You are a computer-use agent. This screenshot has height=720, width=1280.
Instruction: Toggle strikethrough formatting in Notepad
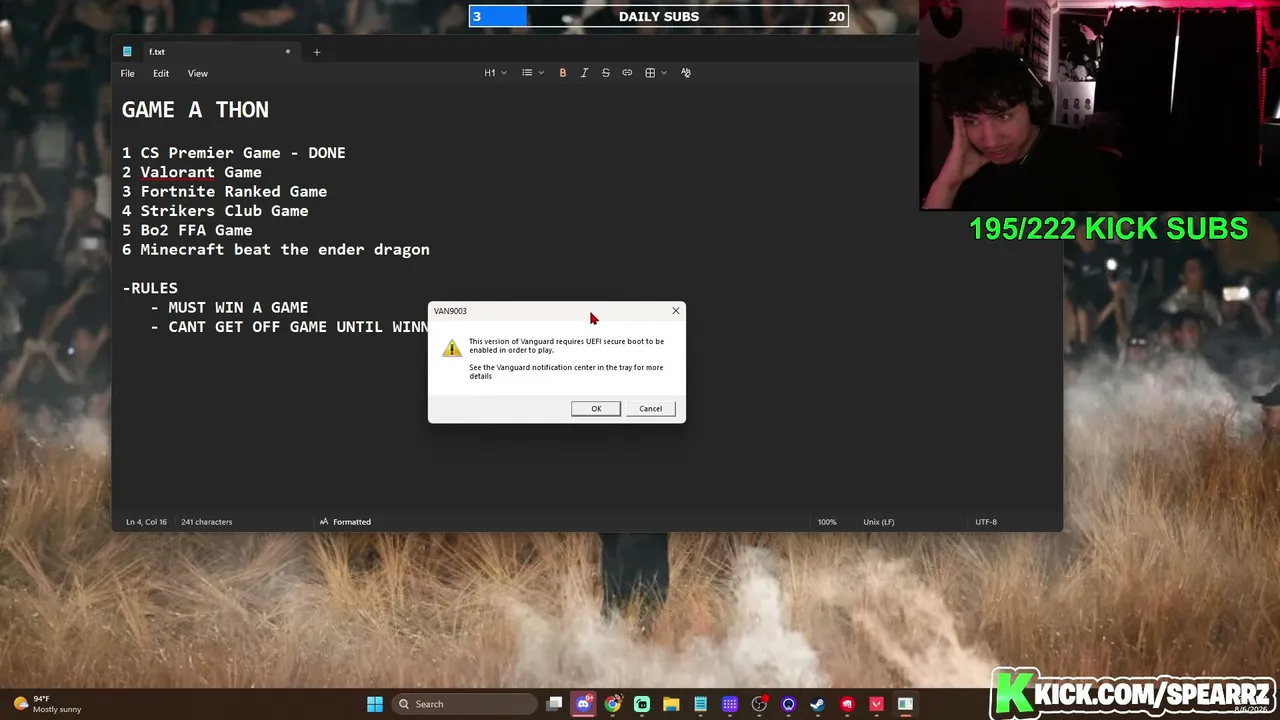(606, 73)
